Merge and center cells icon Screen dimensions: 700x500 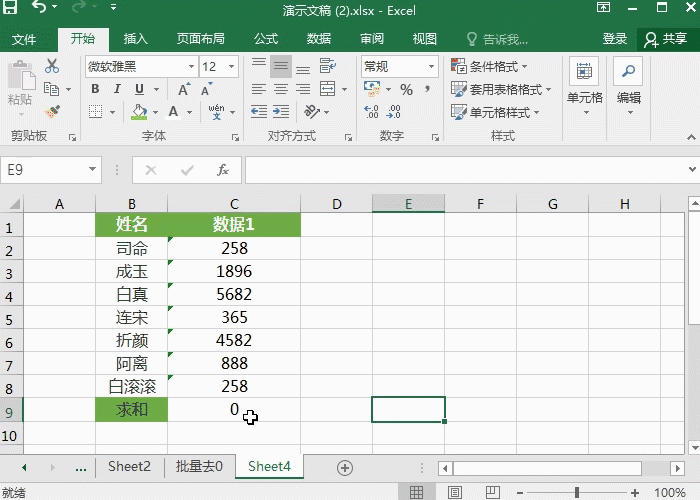[x=328, y=89]
